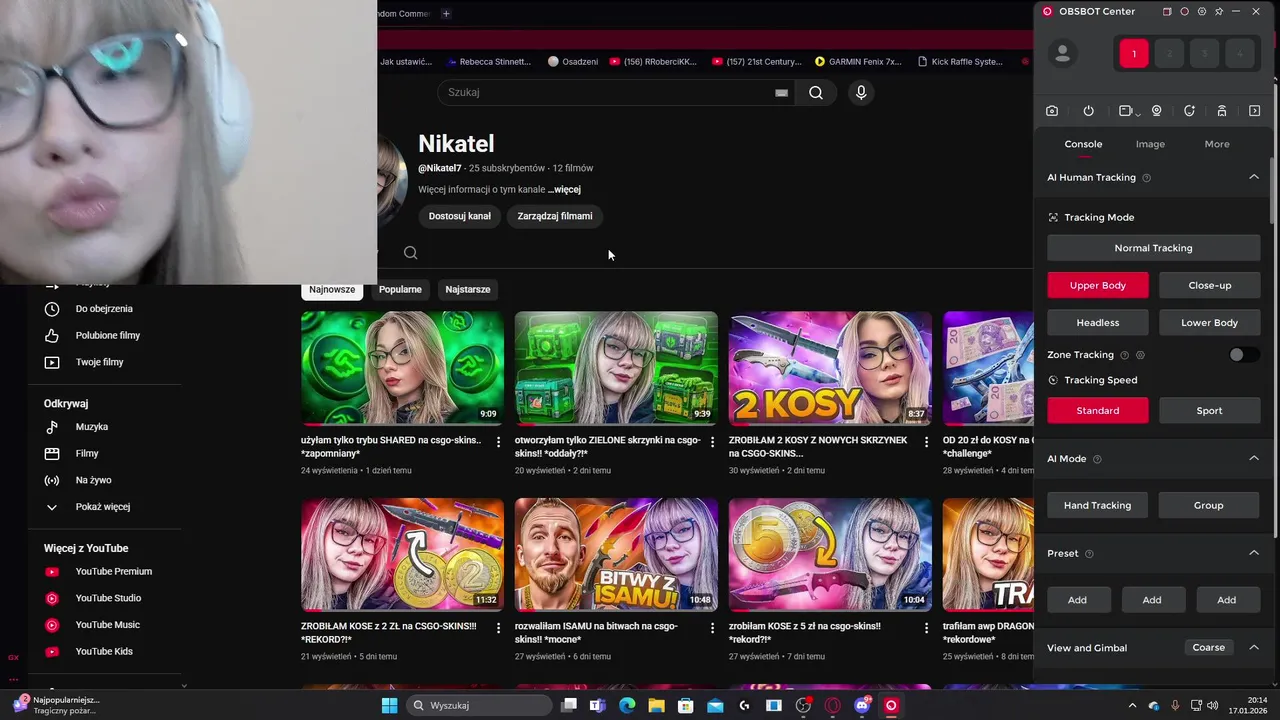Click the Preset info icon

1089,554
